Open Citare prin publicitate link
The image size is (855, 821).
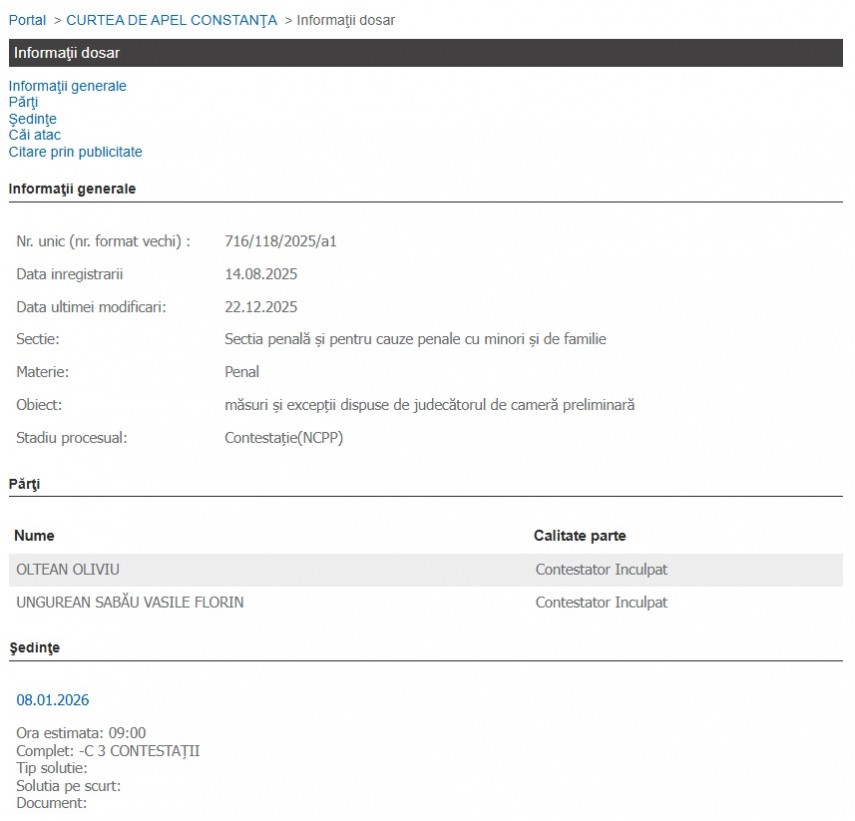coord(75,152)
